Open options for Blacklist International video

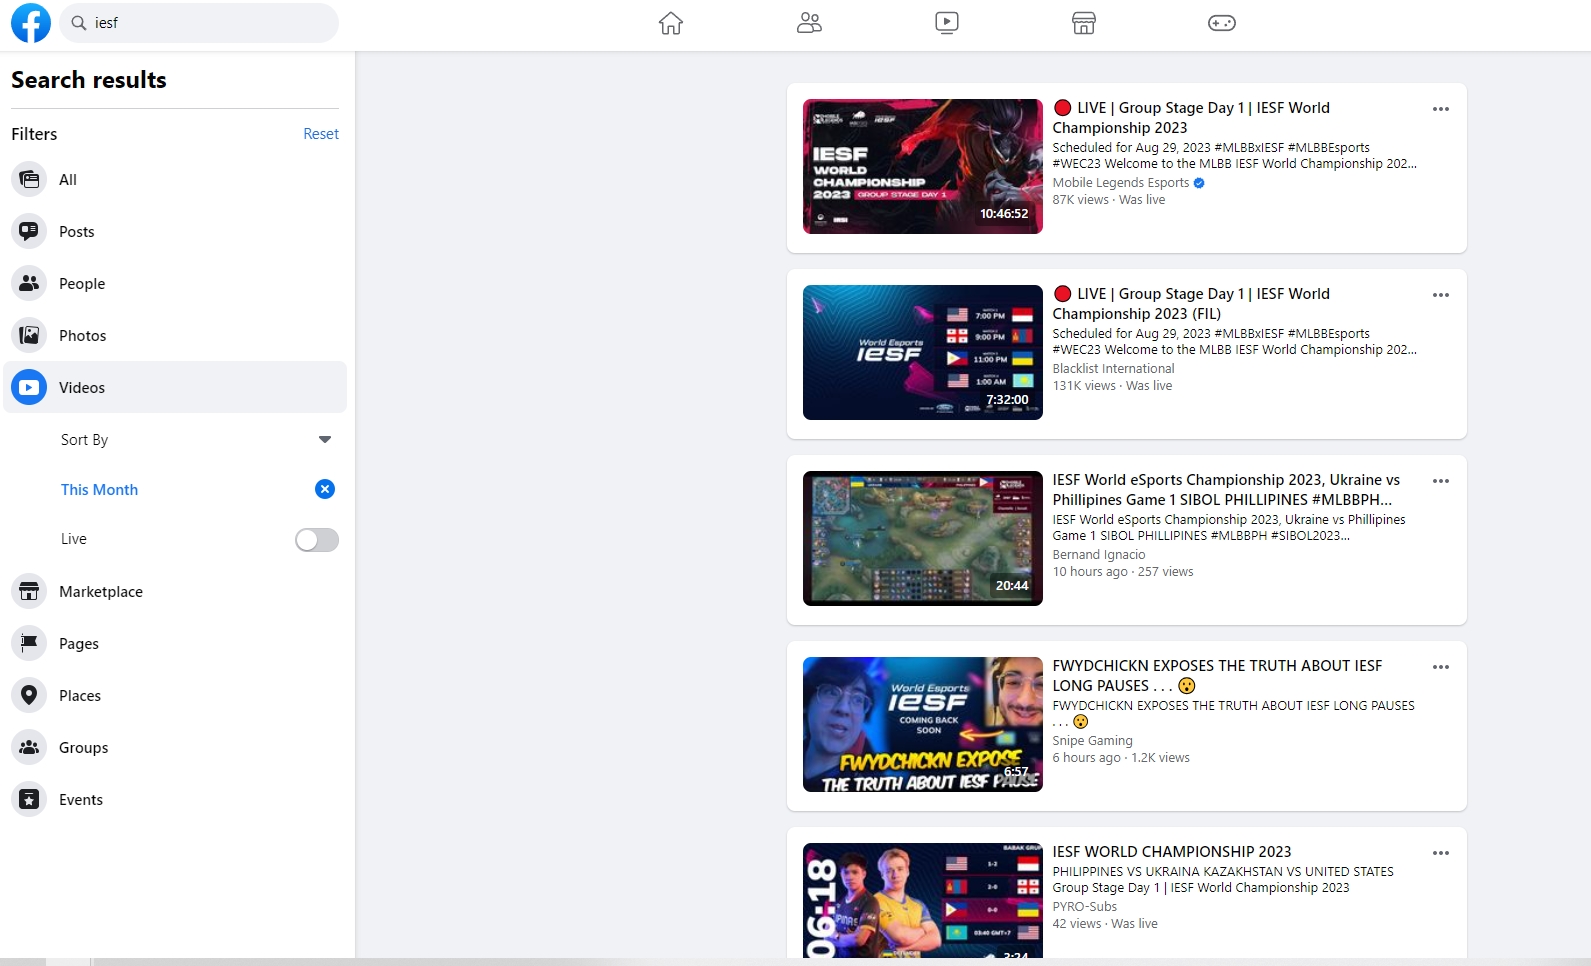pos(1441,295)
